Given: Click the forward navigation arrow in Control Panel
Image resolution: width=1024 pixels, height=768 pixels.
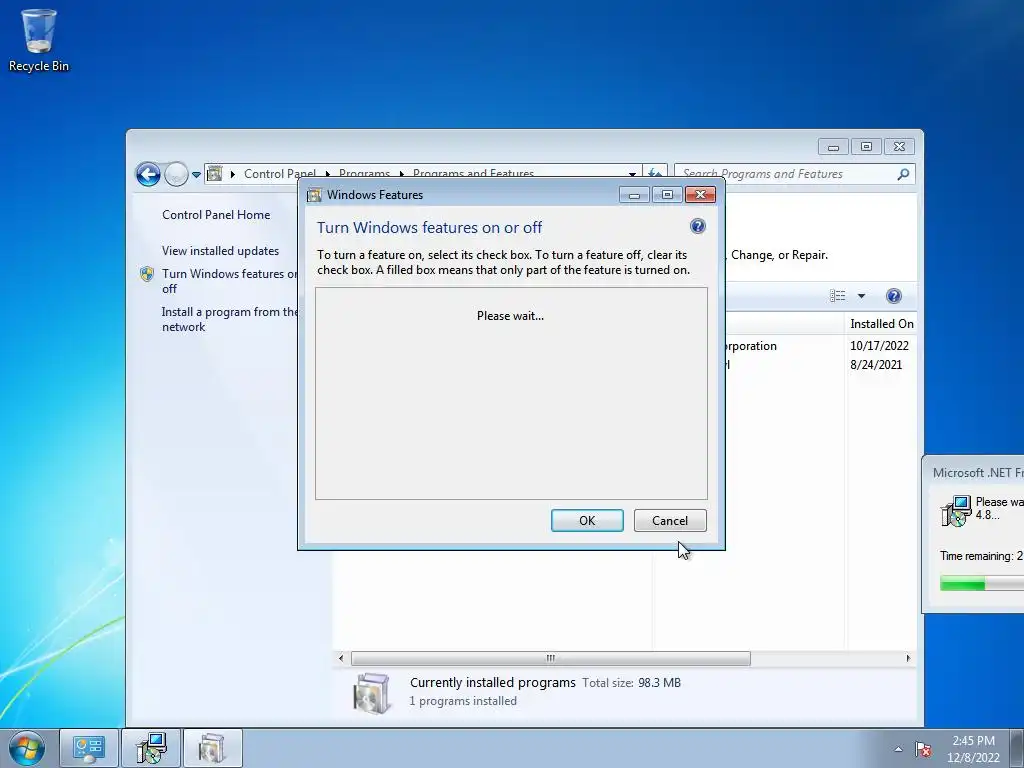Looking at the screenshot, I should pos(176,174).
